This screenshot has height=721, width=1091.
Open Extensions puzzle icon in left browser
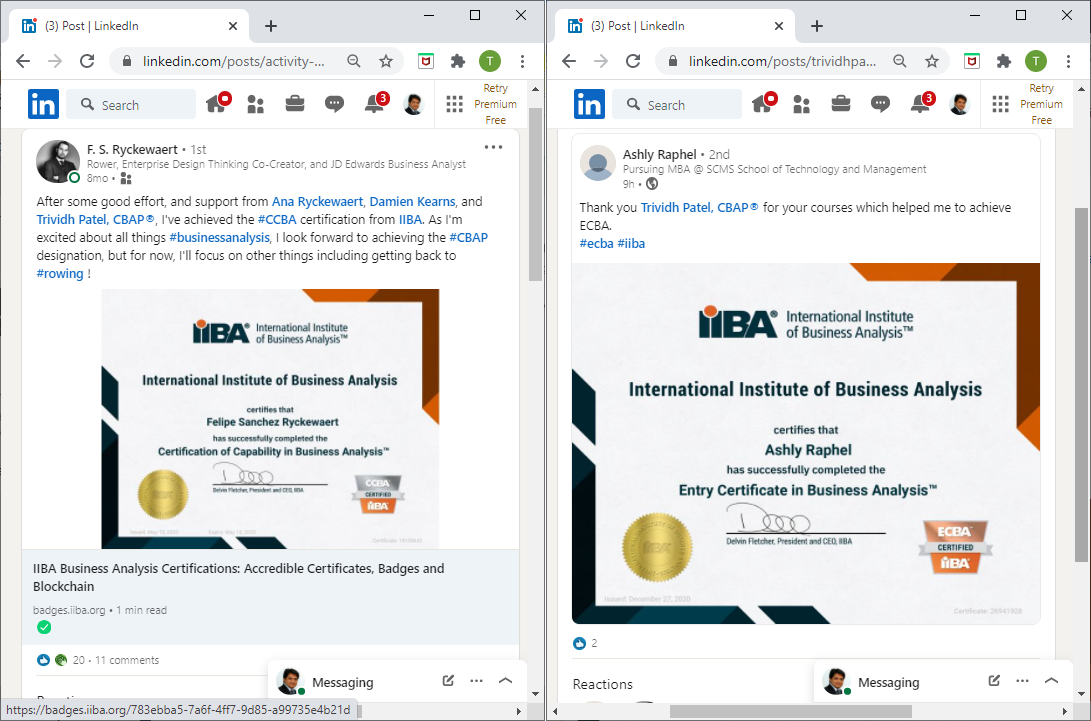[458, 61]
